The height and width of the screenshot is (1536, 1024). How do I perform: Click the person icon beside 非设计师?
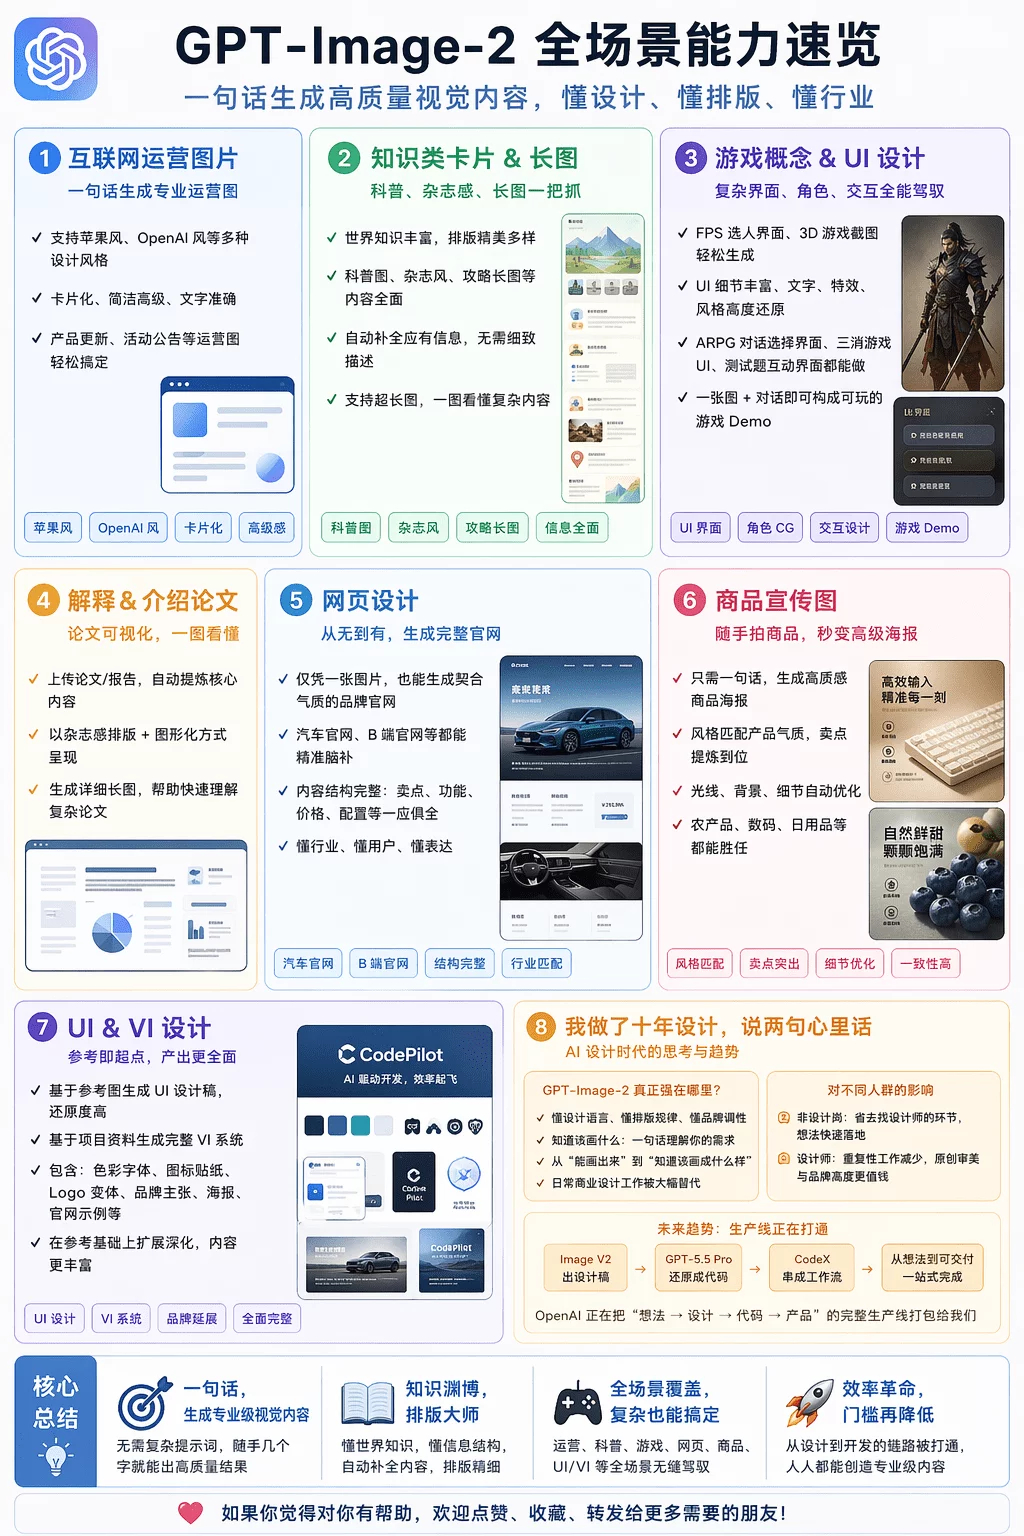pyautogui.click(x=784, y=1118)
